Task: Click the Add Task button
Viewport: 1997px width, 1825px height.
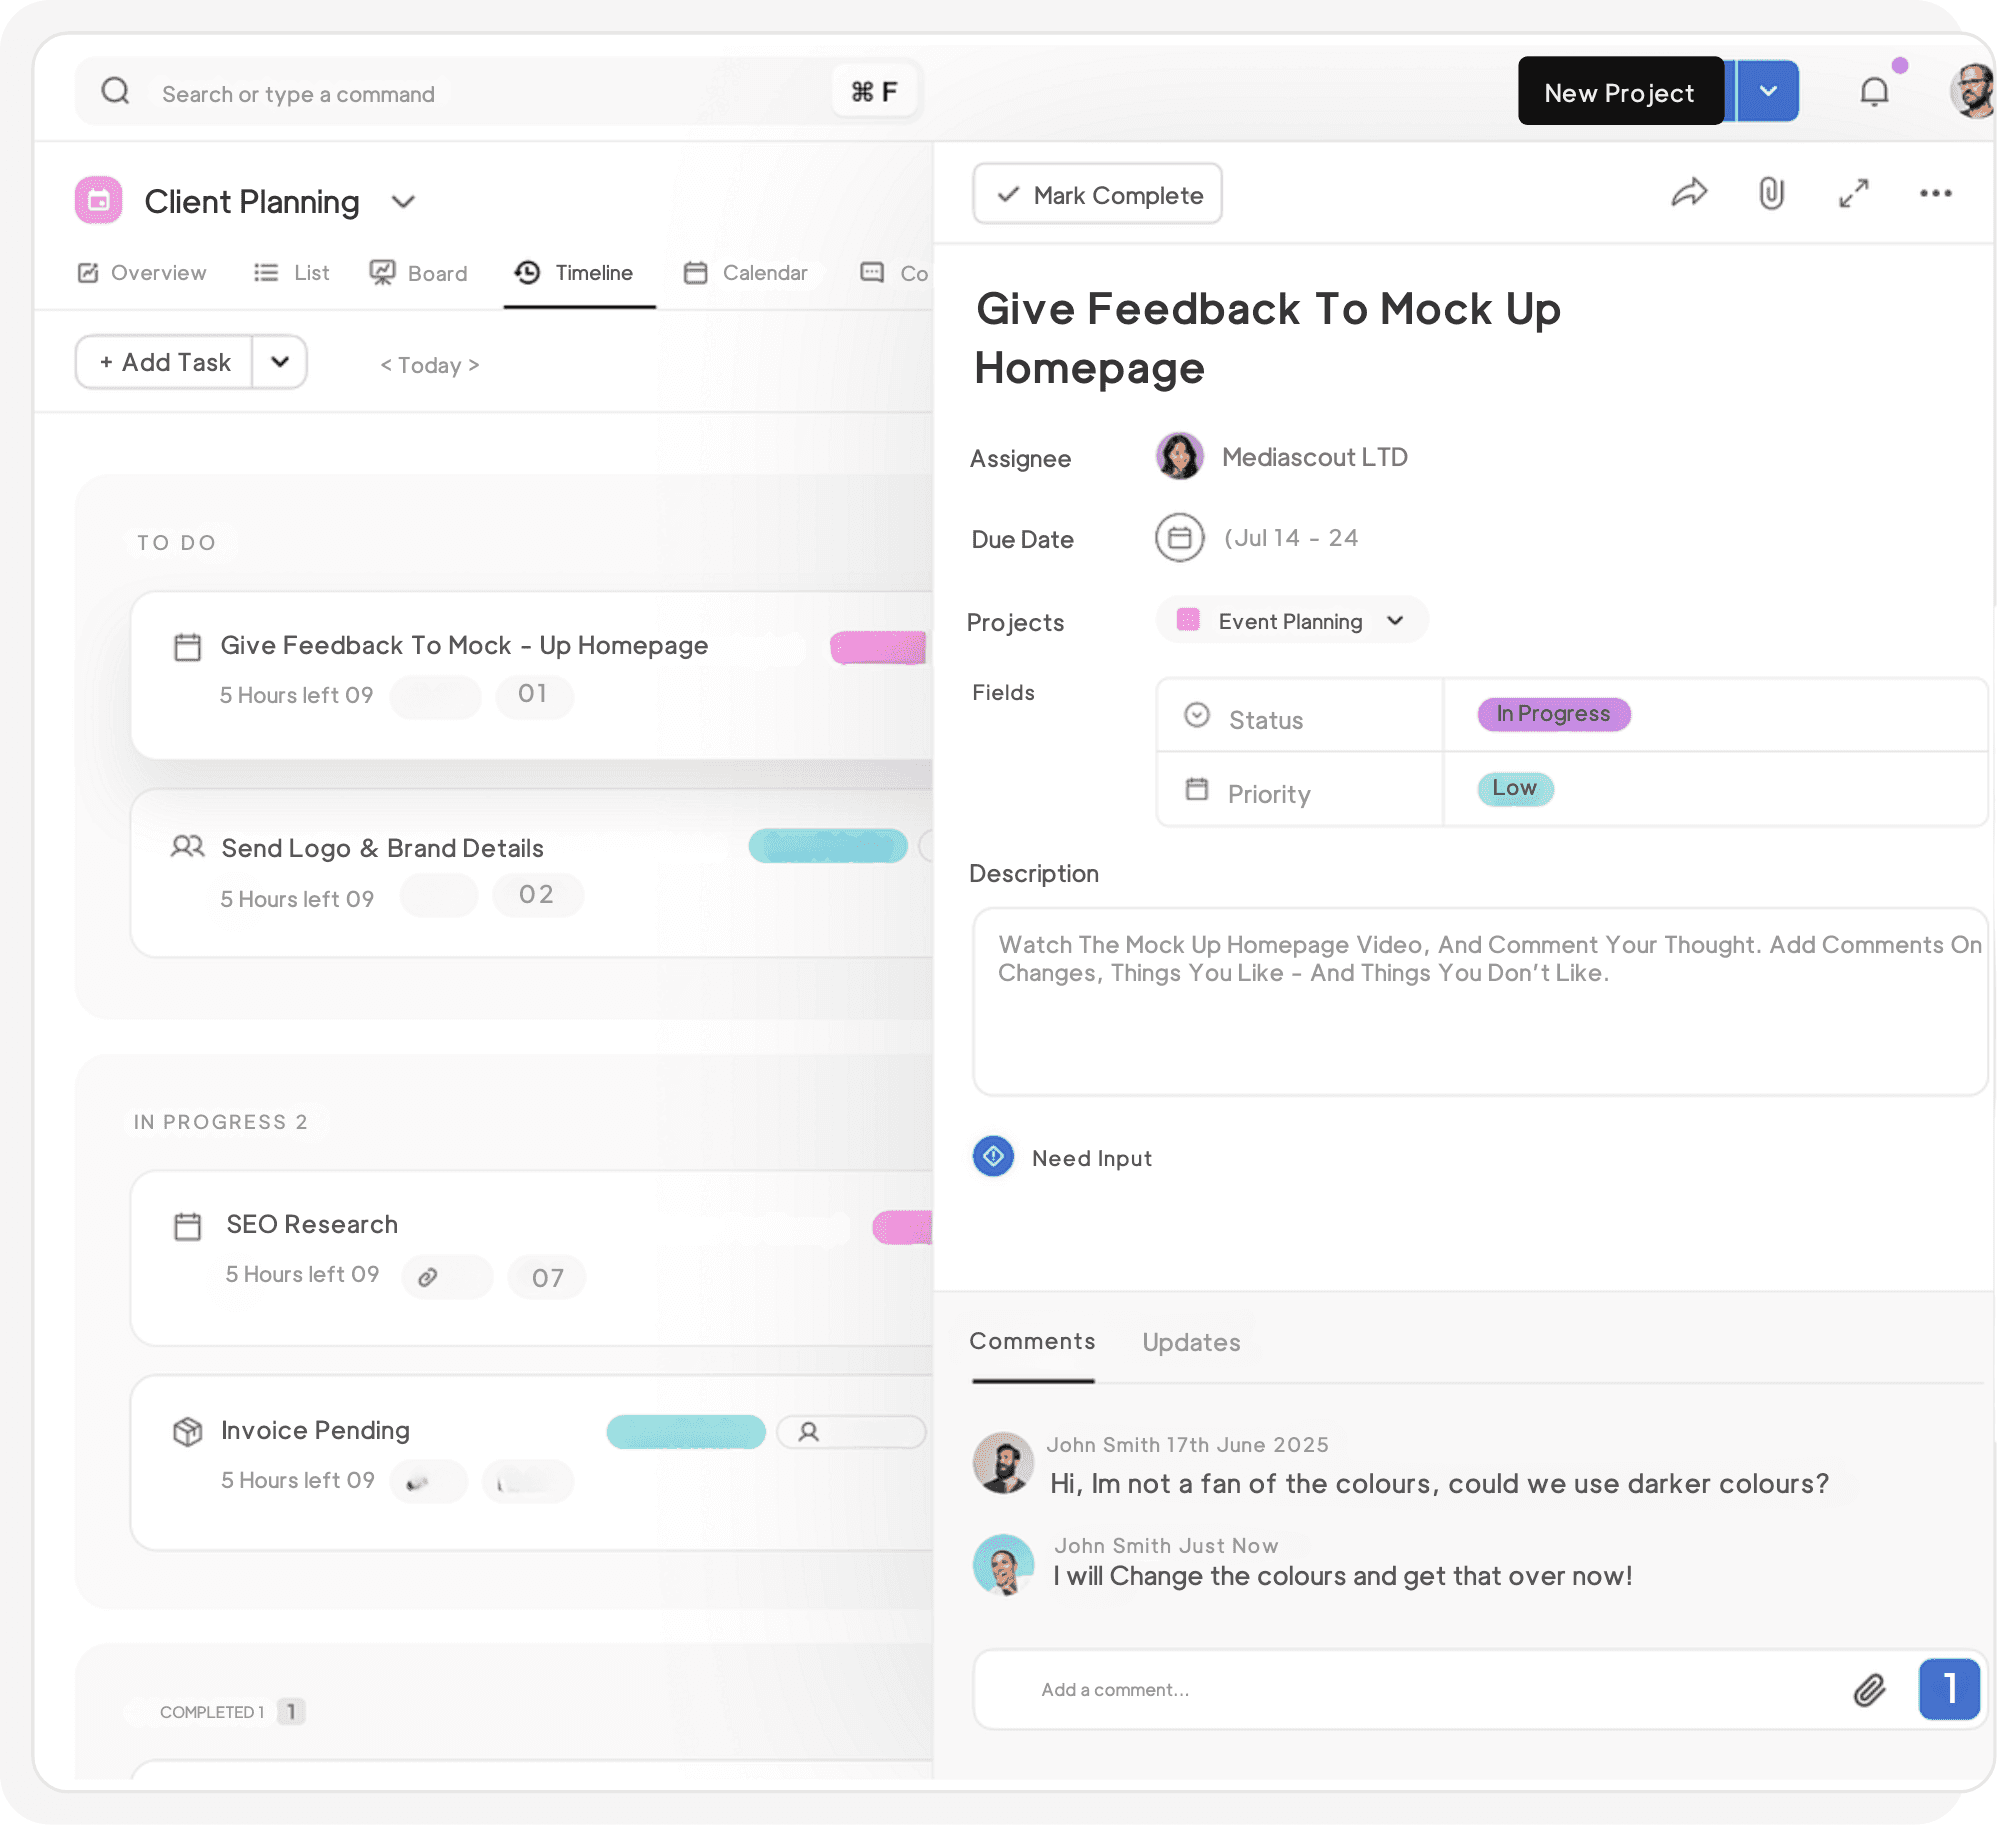Action: click(x=165, y=362)
